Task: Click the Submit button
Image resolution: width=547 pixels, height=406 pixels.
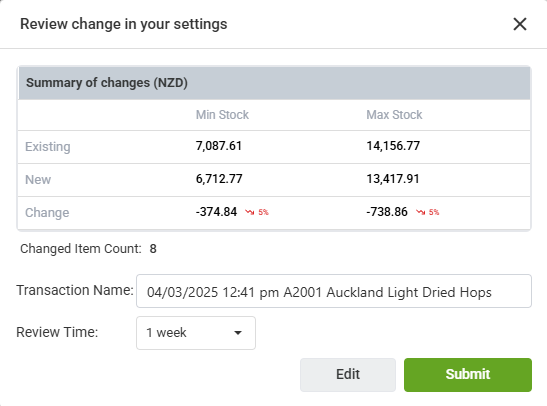Action: [468, 375]
